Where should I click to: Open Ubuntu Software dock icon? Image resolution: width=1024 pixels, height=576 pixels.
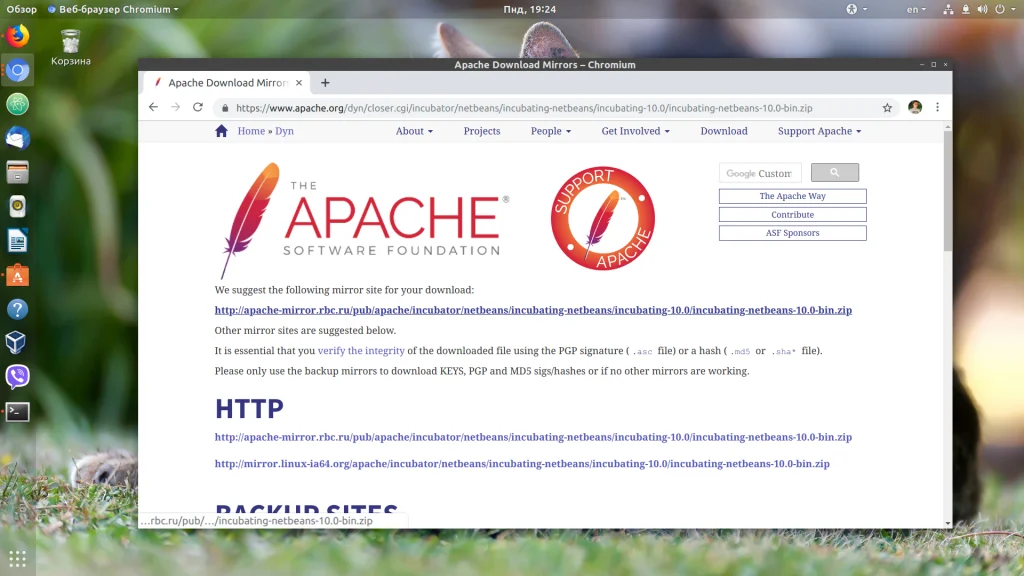[18, 275]
